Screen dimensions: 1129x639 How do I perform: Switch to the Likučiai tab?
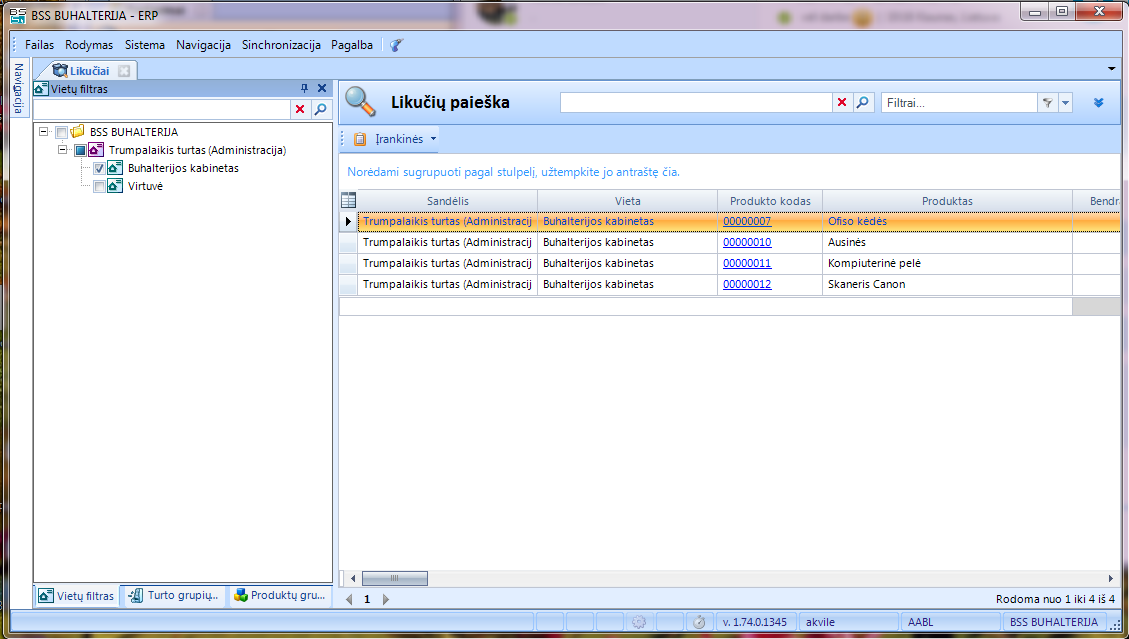[x=89, y=71]
